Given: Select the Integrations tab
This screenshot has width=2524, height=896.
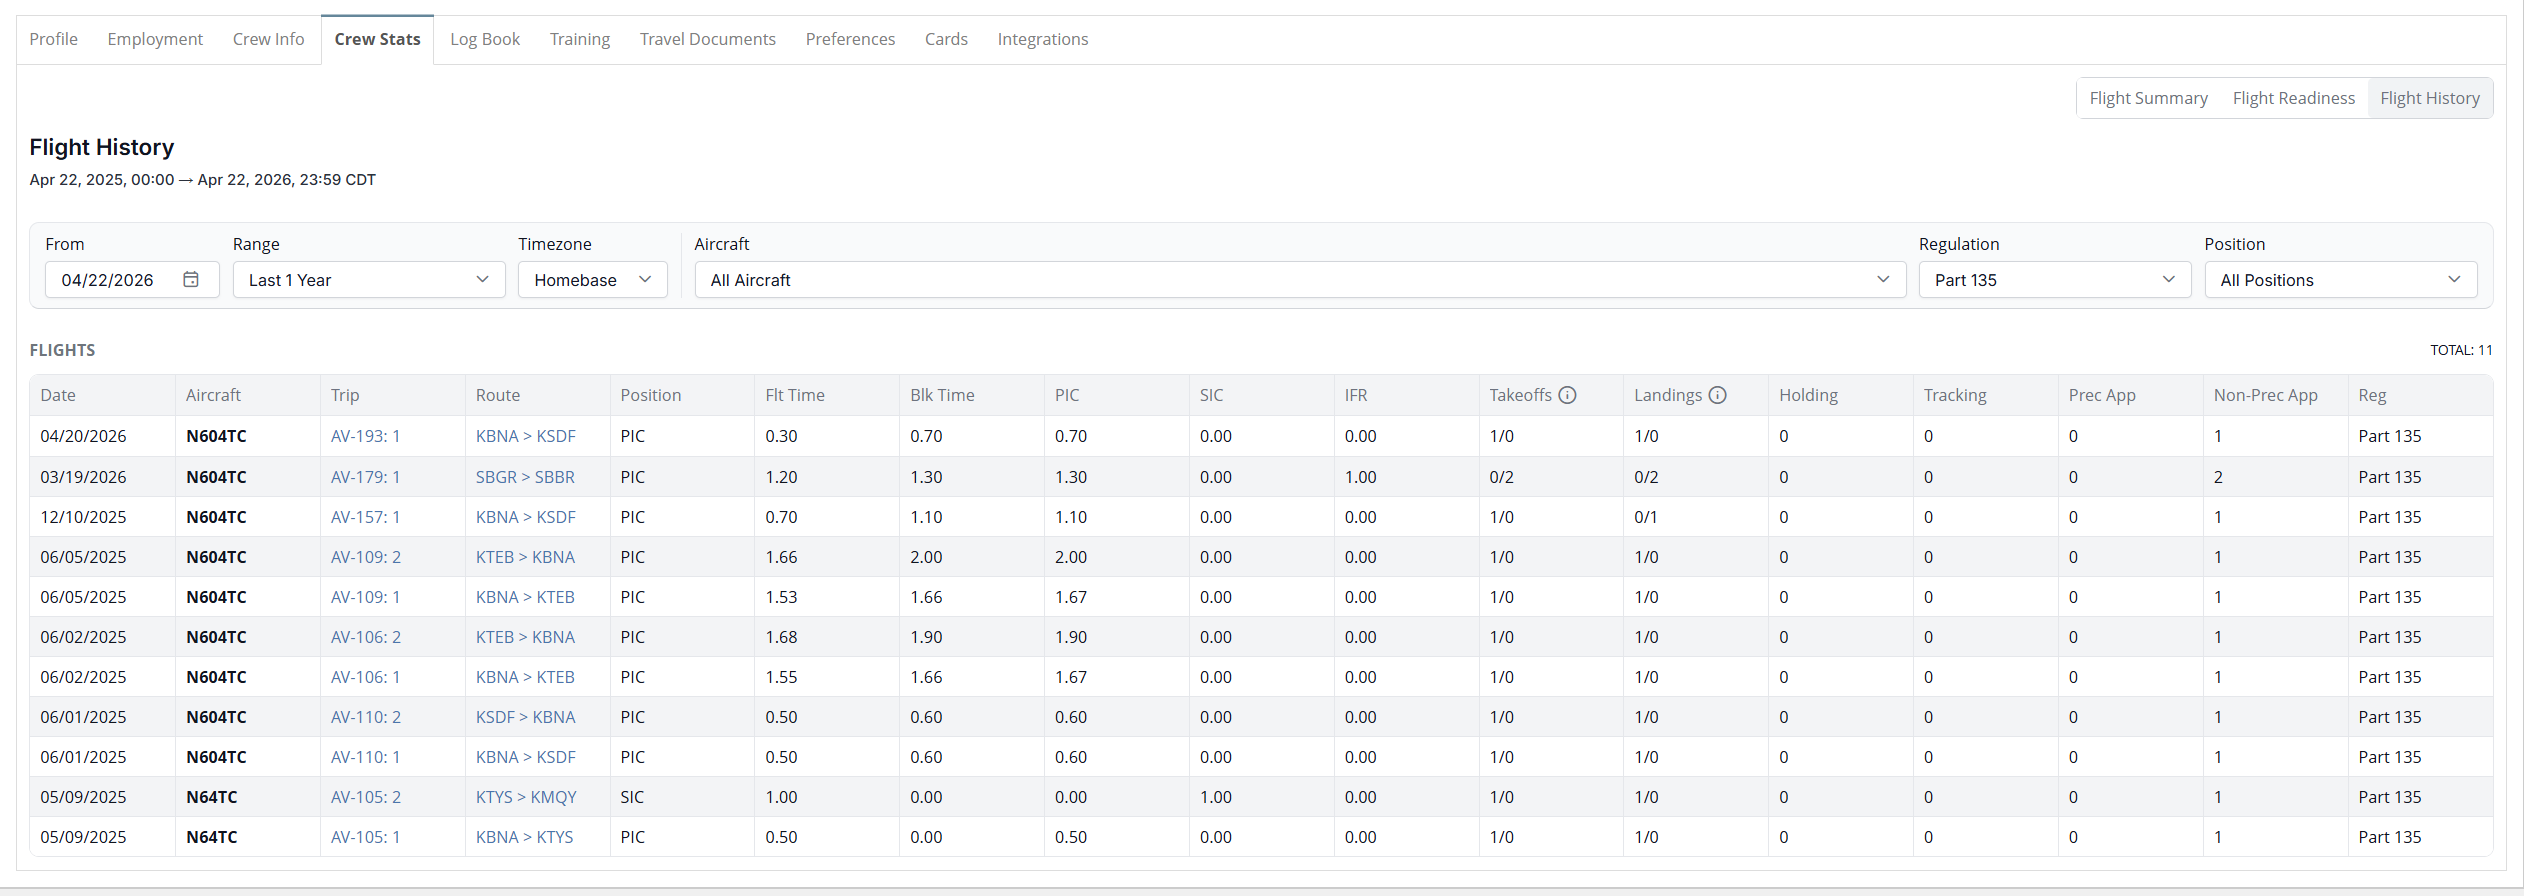Looking at the screenshot, I should [x=1042, y=39].
